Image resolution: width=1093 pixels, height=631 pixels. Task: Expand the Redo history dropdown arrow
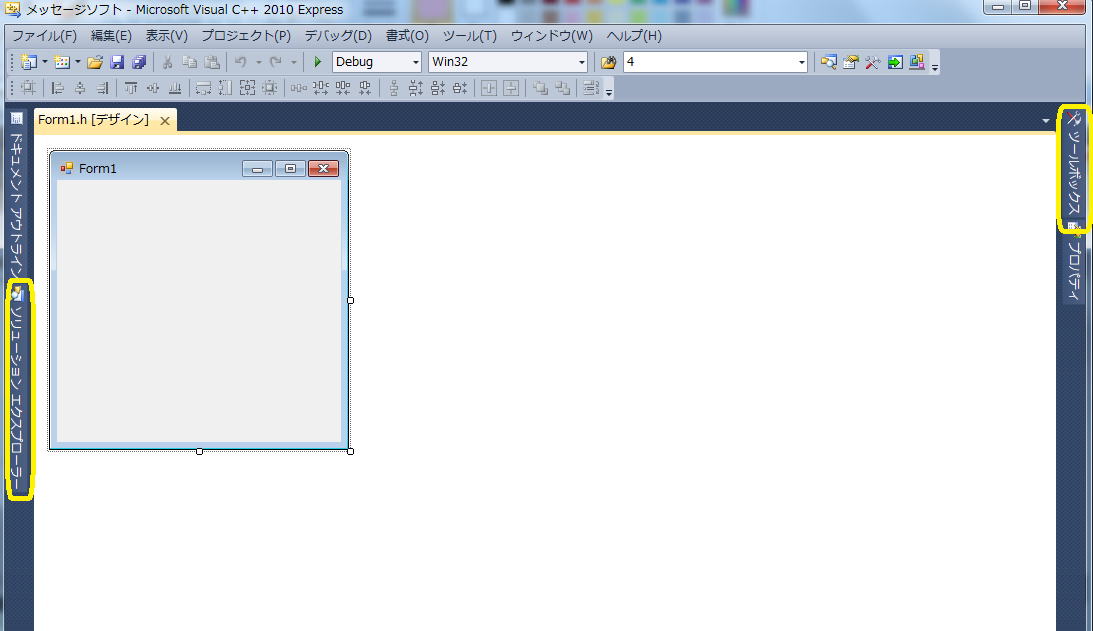pos(293,62)
